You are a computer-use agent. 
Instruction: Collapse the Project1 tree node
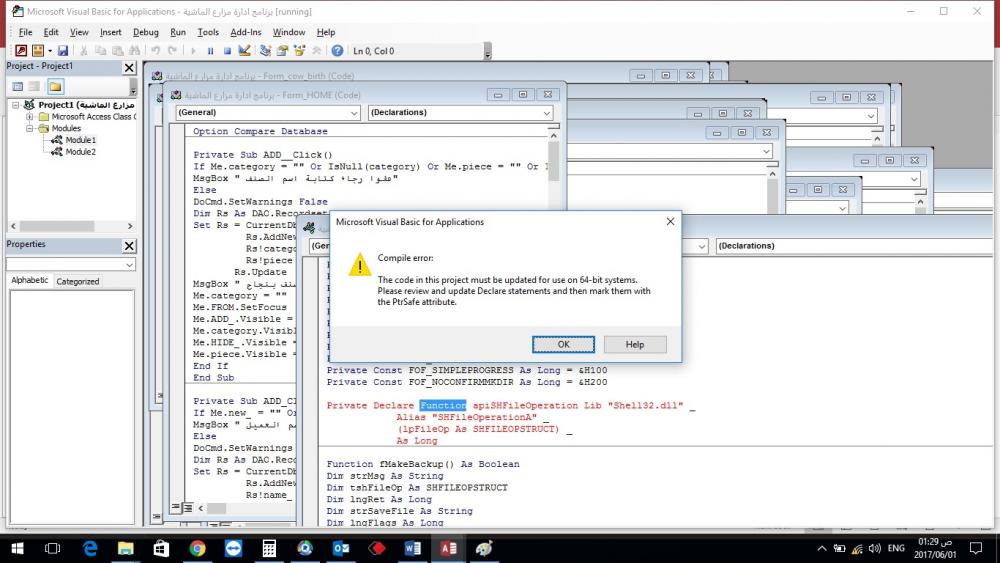[x=15, y=105]
